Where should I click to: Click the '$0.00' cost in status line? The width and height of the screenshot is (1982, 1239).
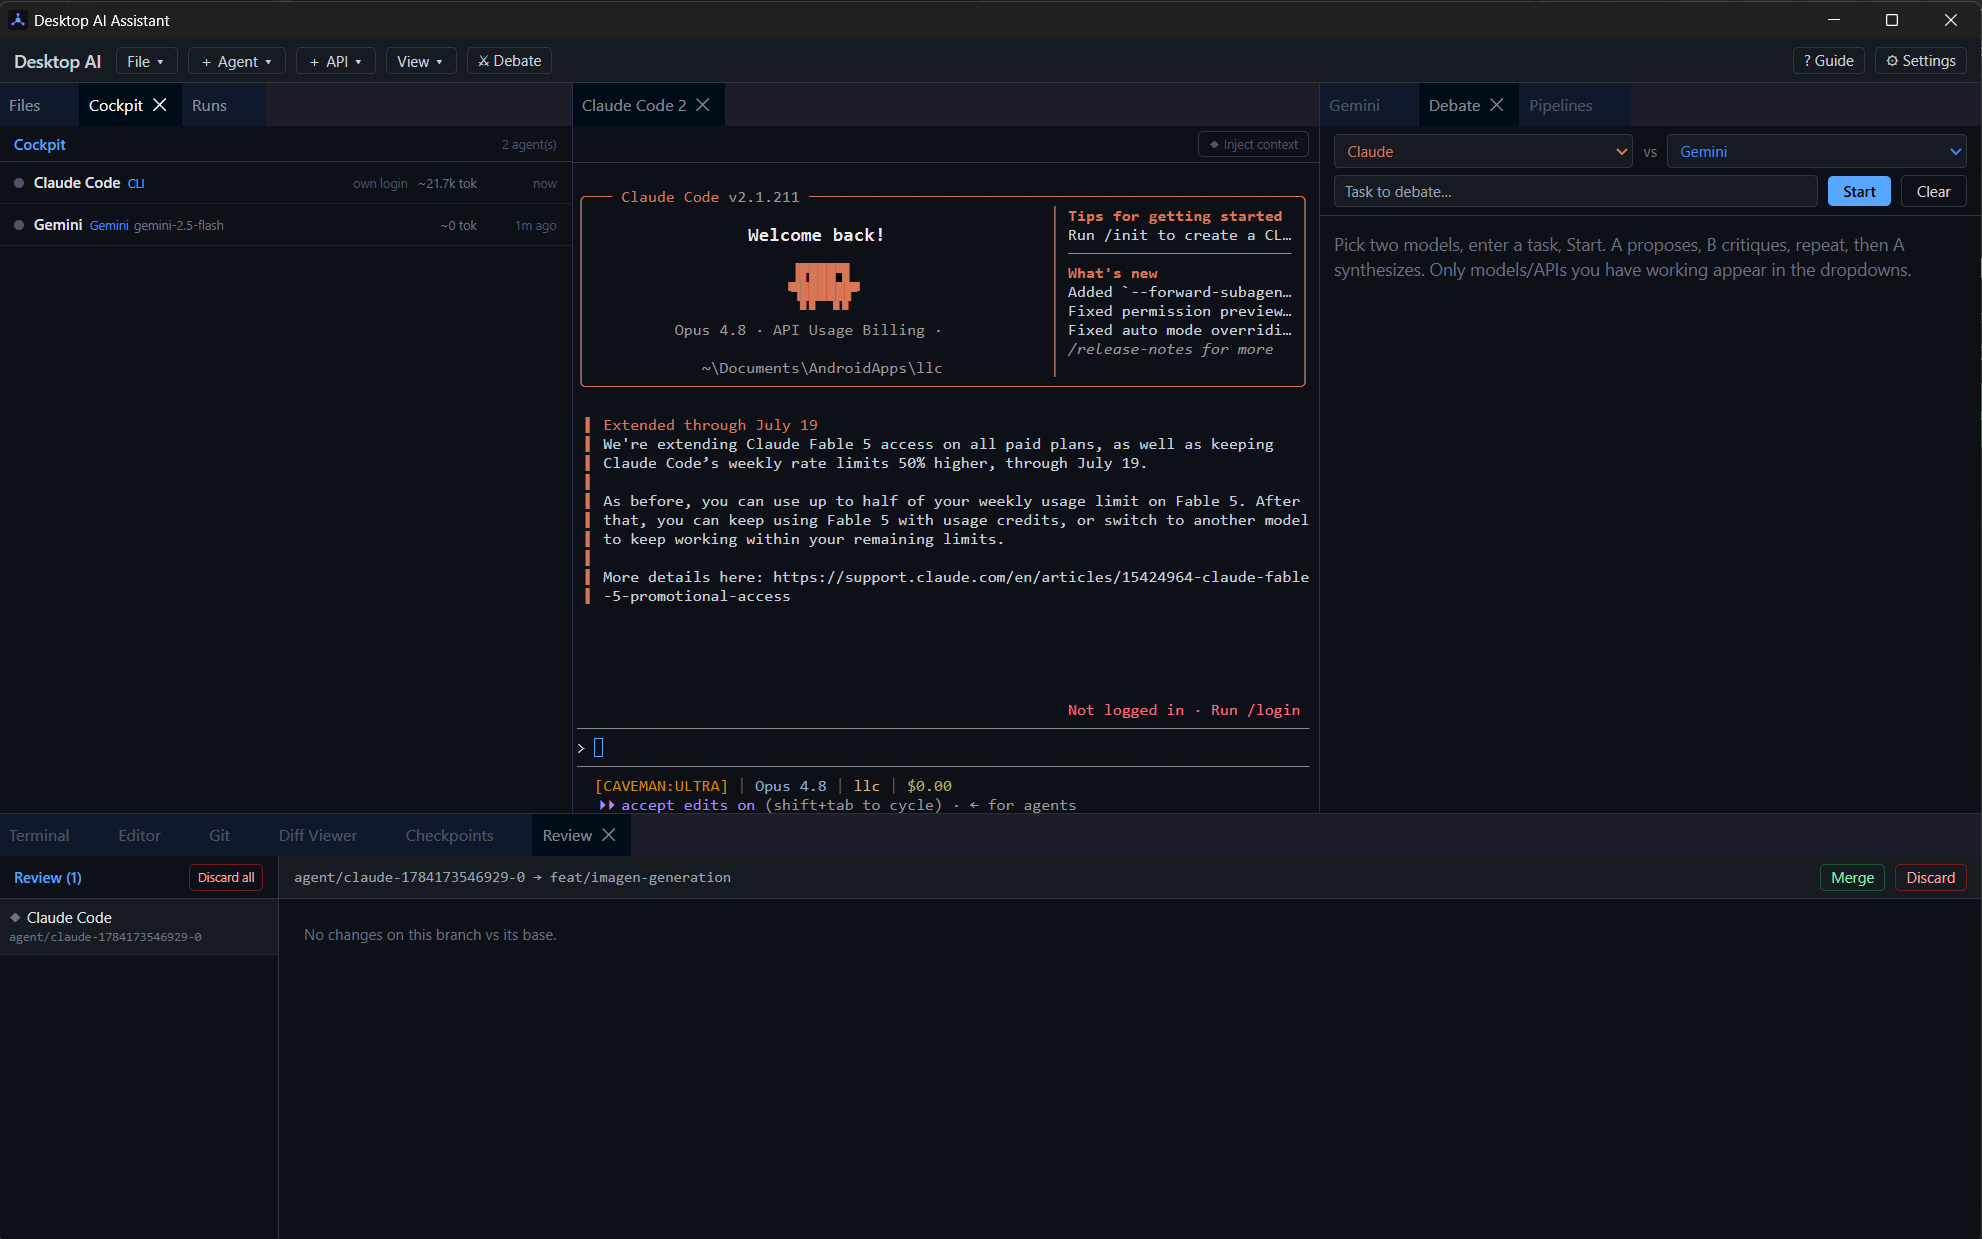pos(929,786)
